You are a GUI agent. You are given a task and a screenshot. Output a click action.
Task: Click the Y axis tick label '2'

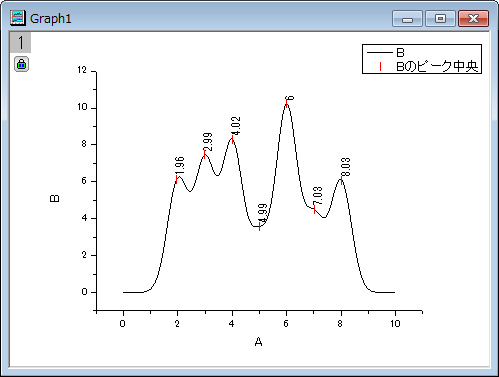(84, 255)
